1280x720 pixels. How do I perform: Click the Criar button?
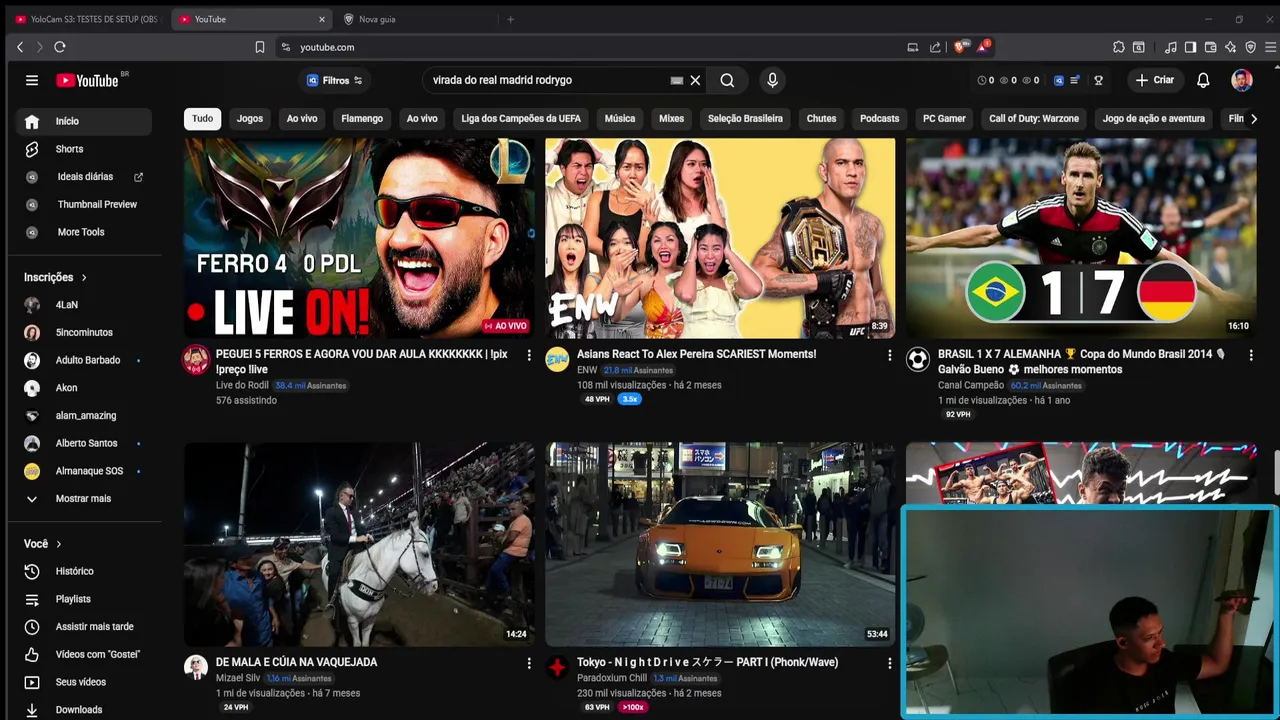coord(1154,80)
